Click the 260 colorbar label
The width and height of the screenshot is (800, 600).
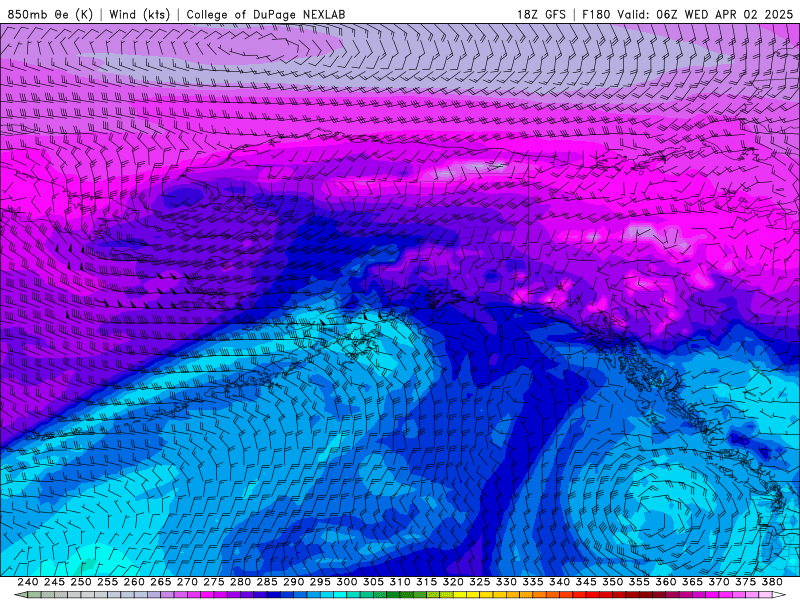click(134, 582)
